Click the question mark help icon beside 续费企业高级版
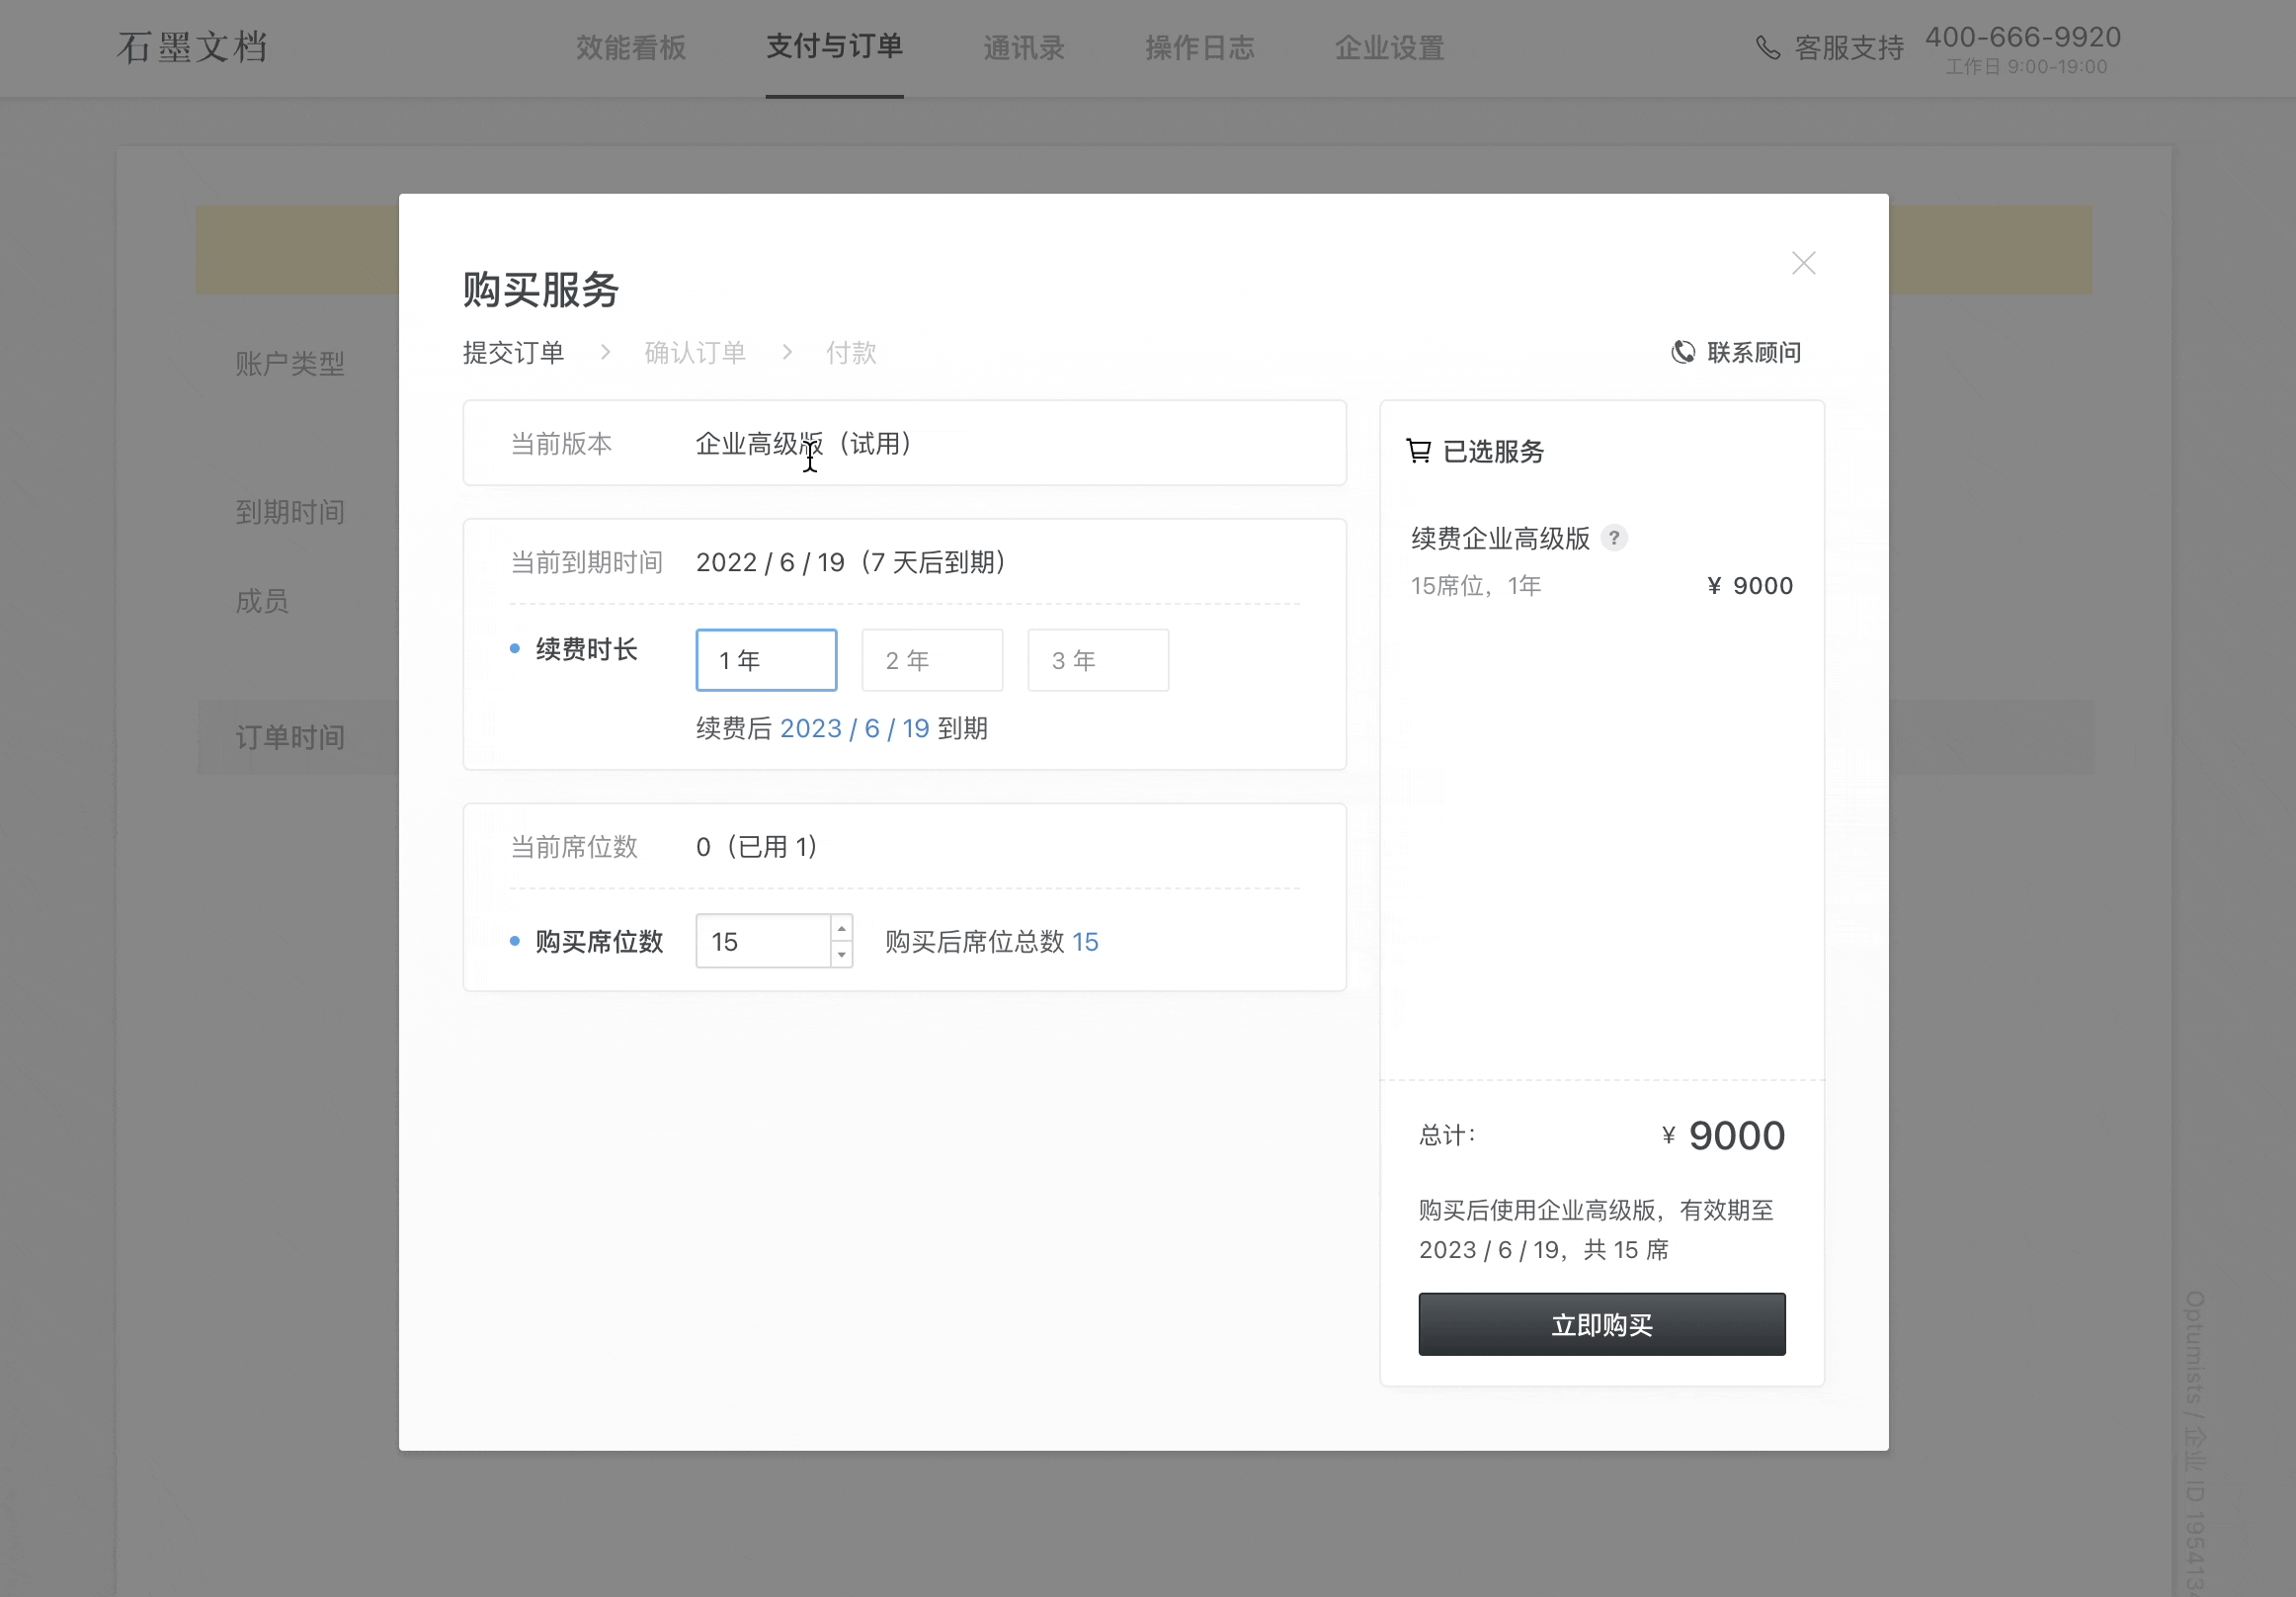 [x=1614, y=538]
